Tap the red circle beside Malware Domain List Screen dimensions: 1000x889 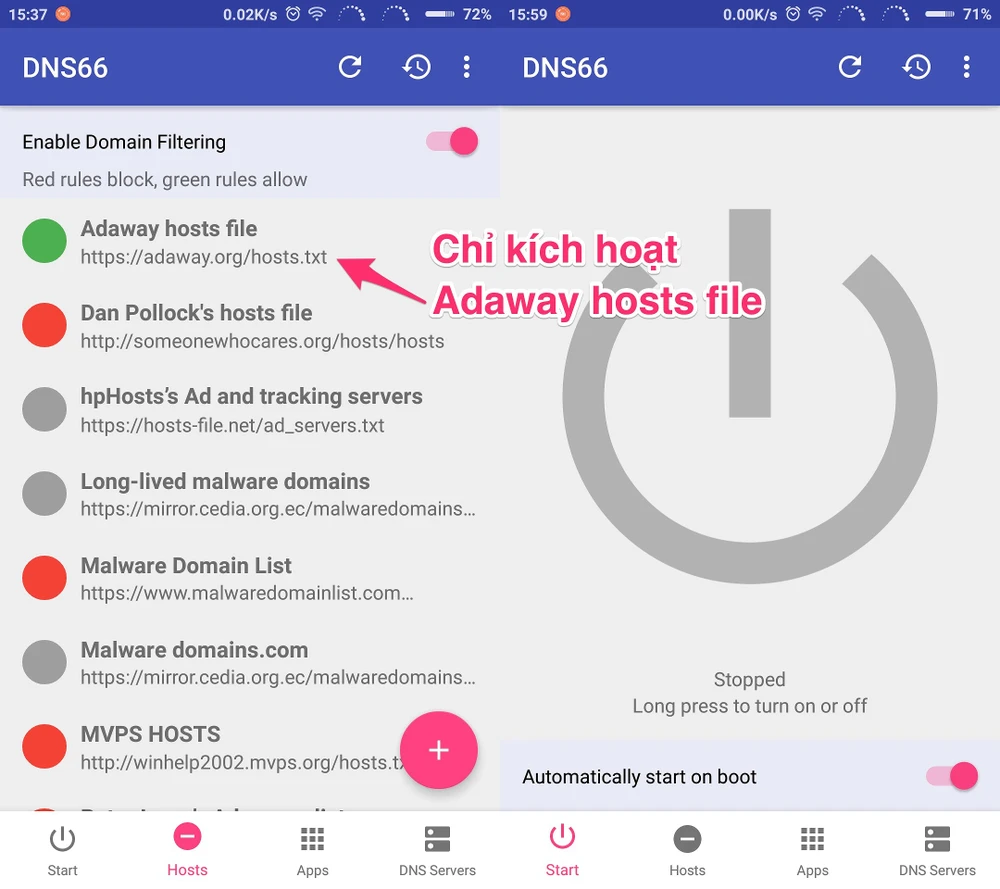(44, 578)
